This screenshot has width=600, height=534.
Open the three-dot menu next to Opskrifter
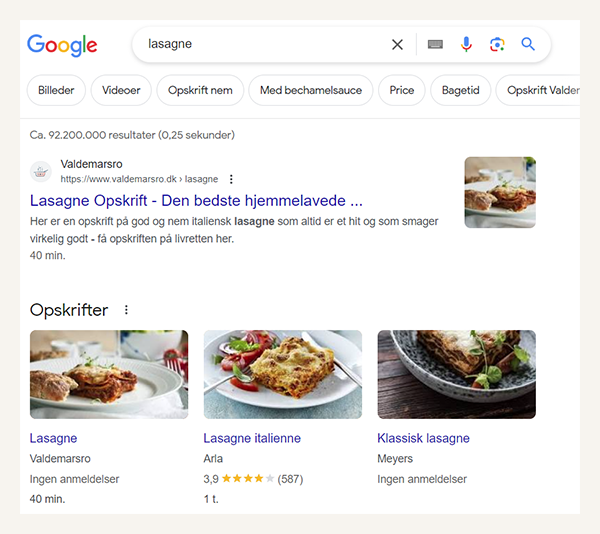click(126, 310)
